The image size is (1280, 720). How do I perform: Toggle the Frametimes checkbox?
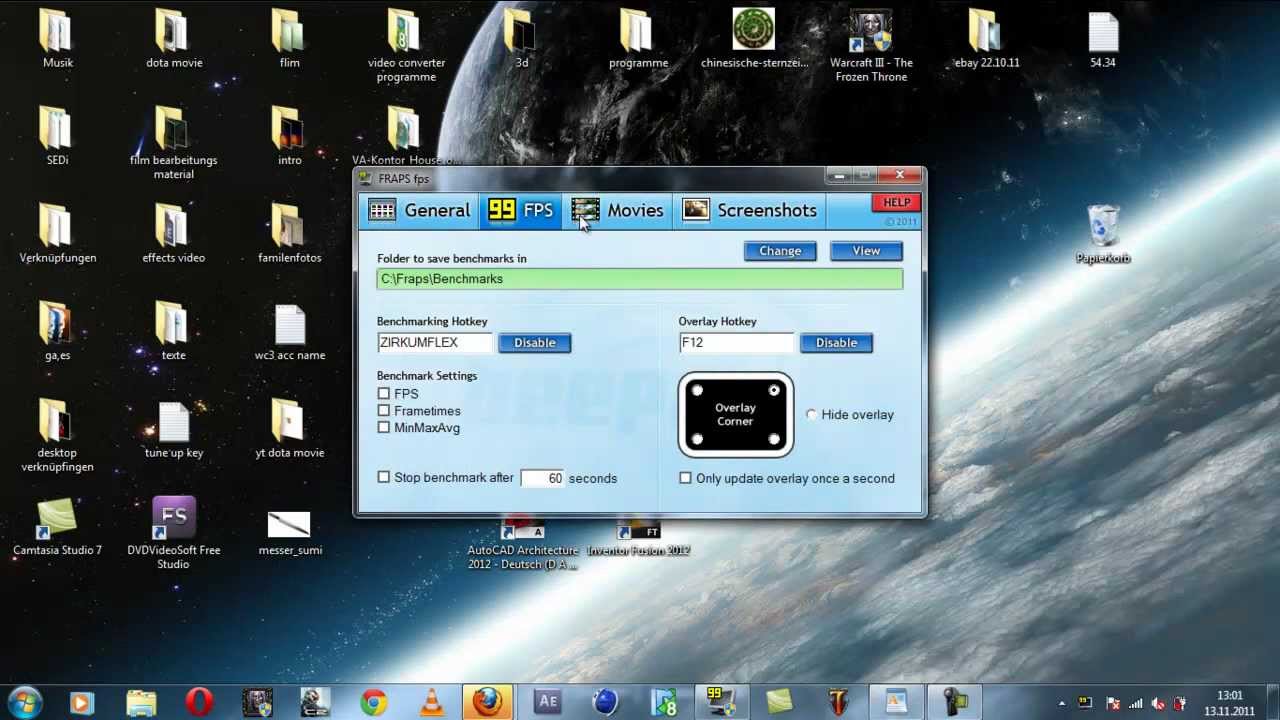tap(384, 411)
